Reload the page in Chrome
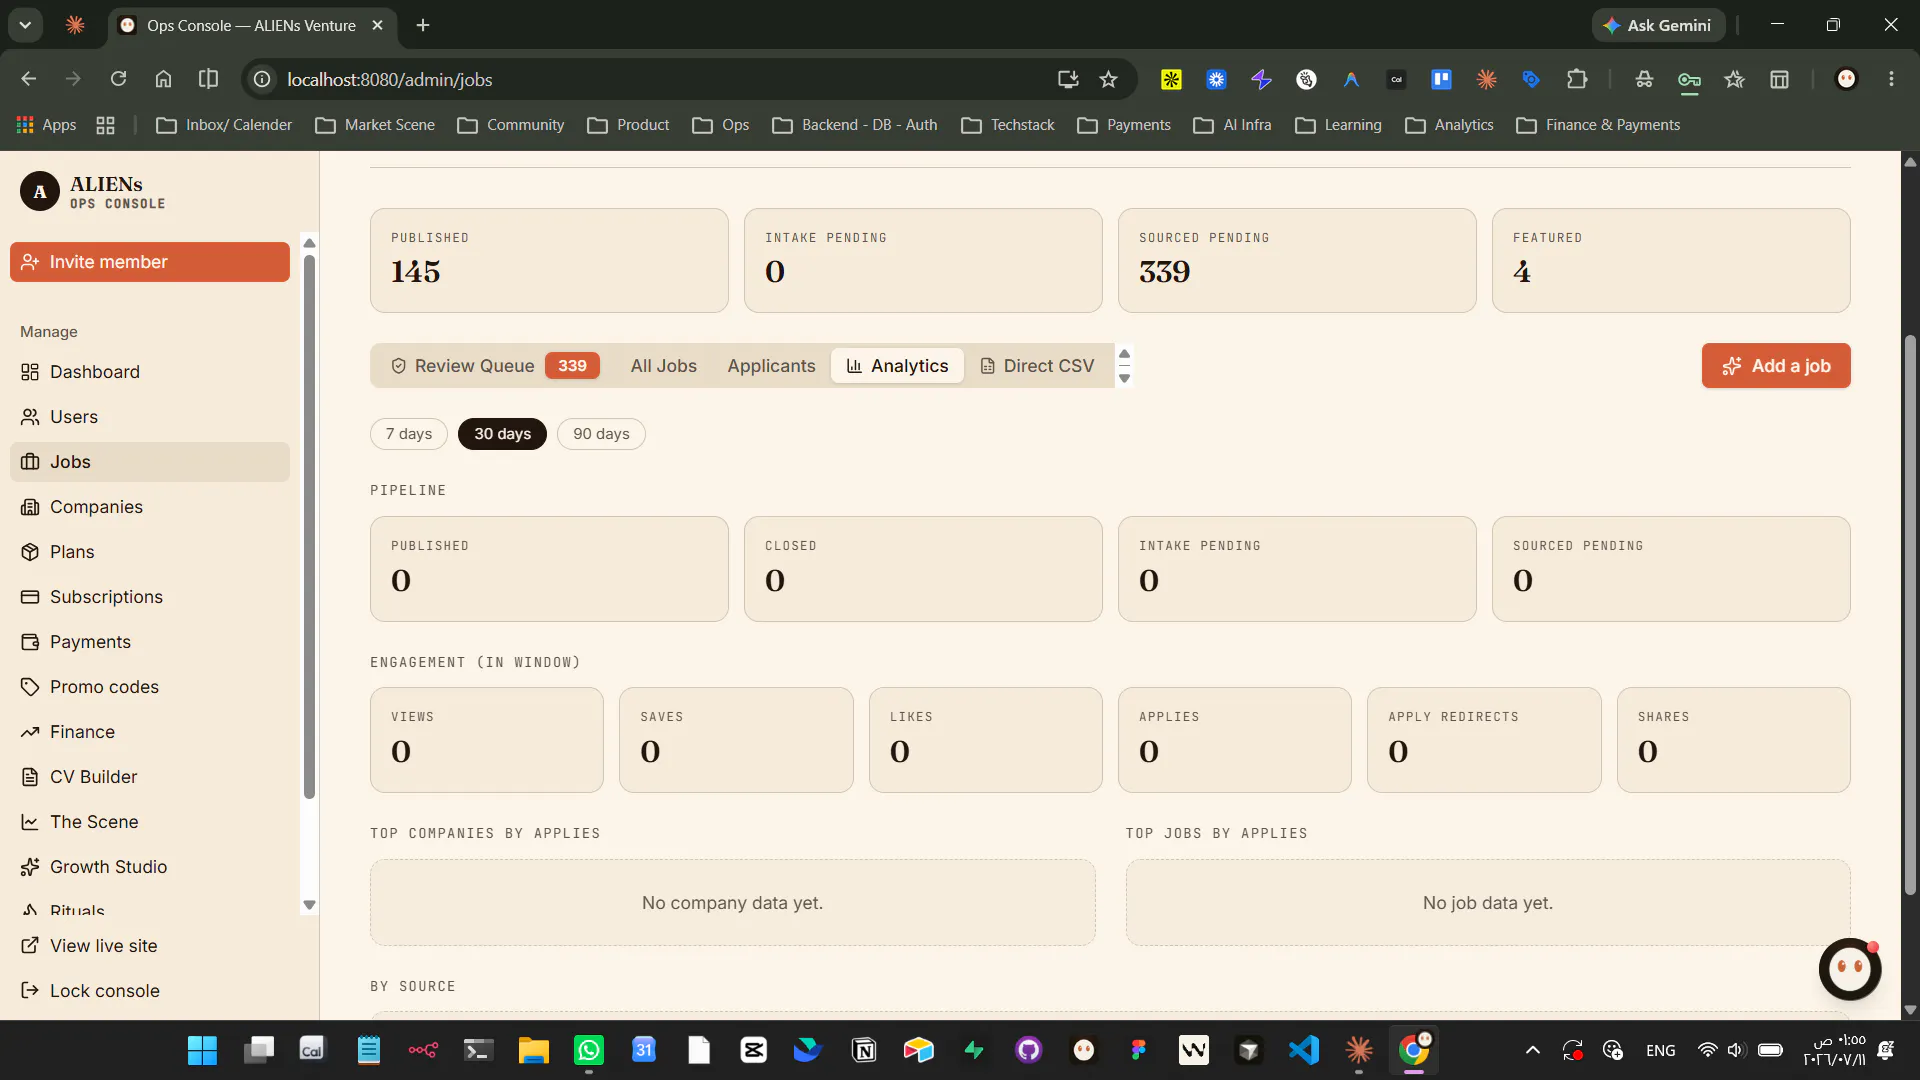This screenshot has height=1080, width=1920. [x=118, y=79]
